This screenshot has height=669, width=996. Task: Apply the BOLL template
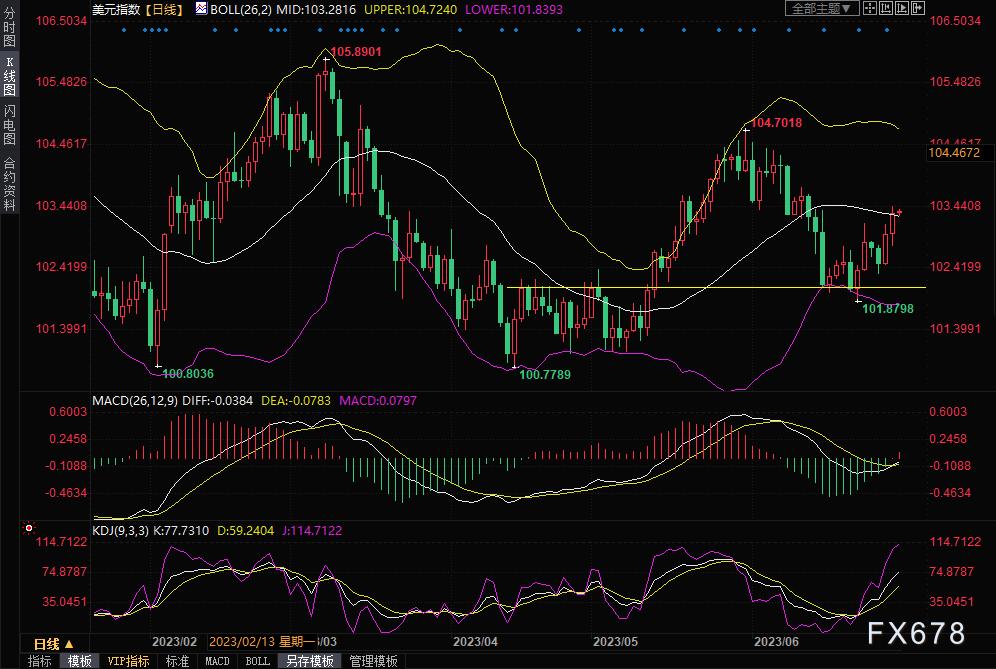257,661
